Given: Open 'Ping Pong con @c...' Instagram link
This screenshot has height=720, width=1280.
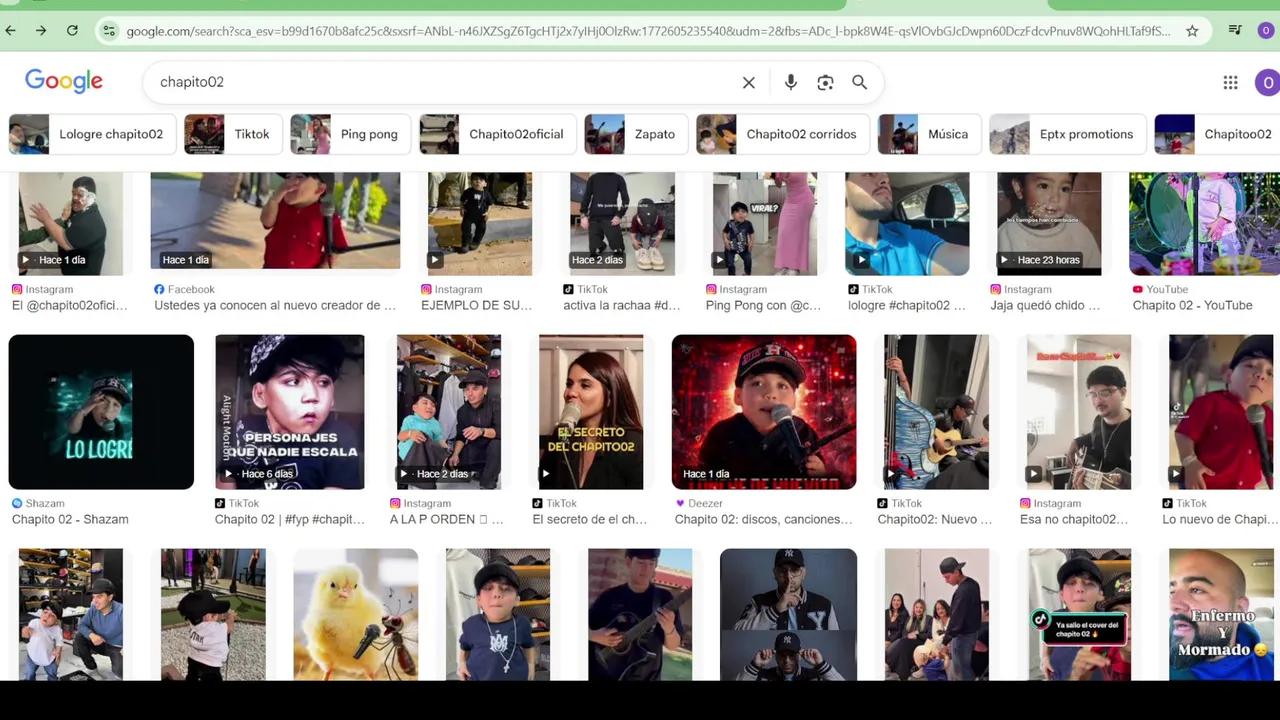Looking at the screenshot, I should [763, 305].
